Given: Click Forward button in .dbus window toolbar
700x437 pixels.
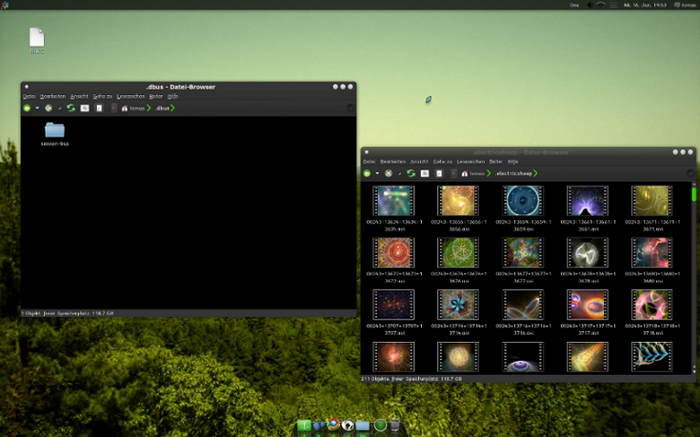Looking at the screenshot, I should tap(49, 108).
